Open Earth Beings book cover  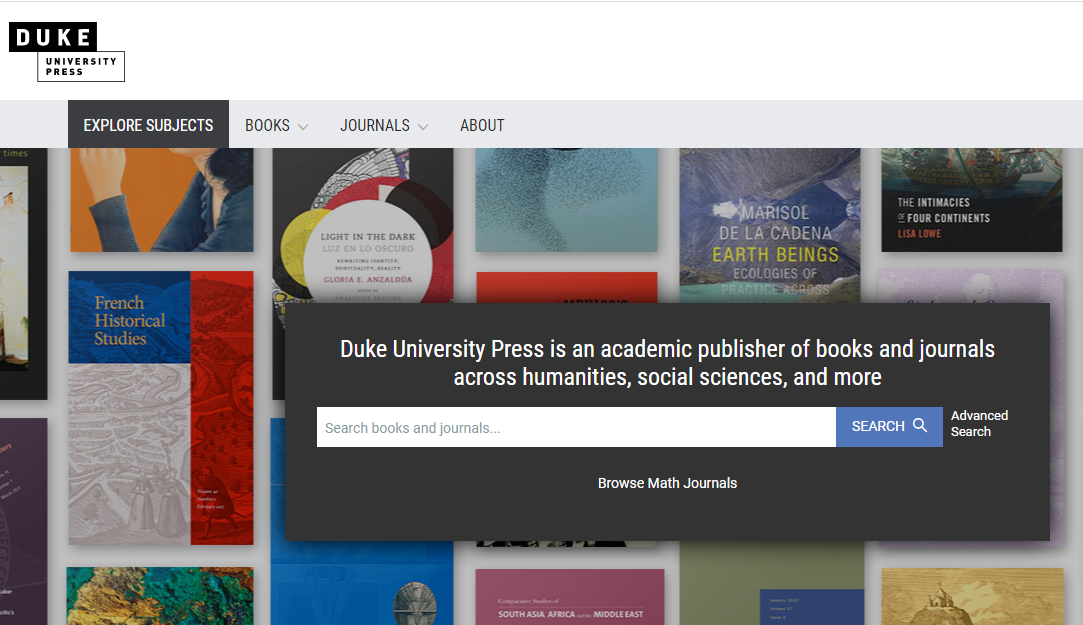pos(769,226)
